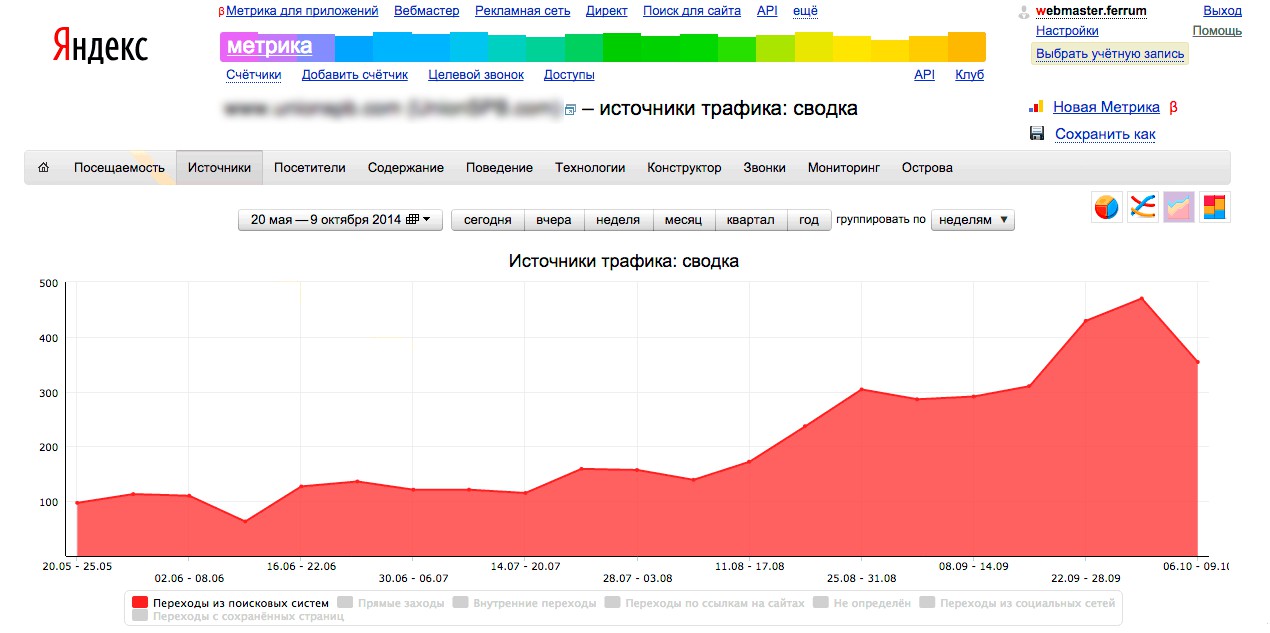The width and height of the screenshot is (1270, 633).
Task: Expand the ещё menu in top links
Action: 805,11
